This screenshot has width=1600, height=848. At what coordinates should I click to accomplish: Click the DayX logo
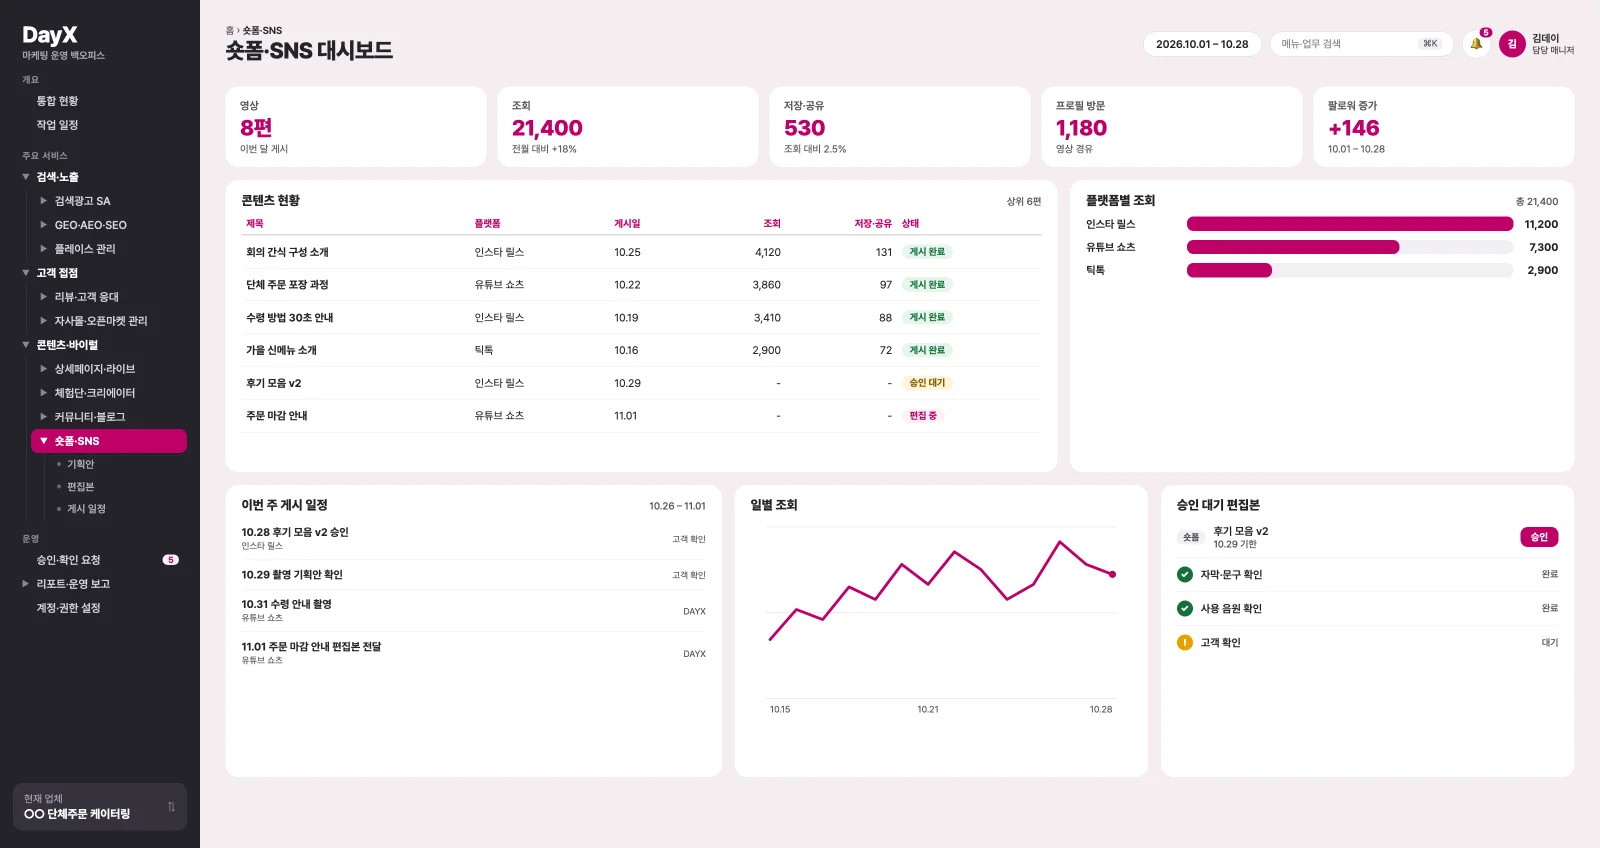coord(50,35)
